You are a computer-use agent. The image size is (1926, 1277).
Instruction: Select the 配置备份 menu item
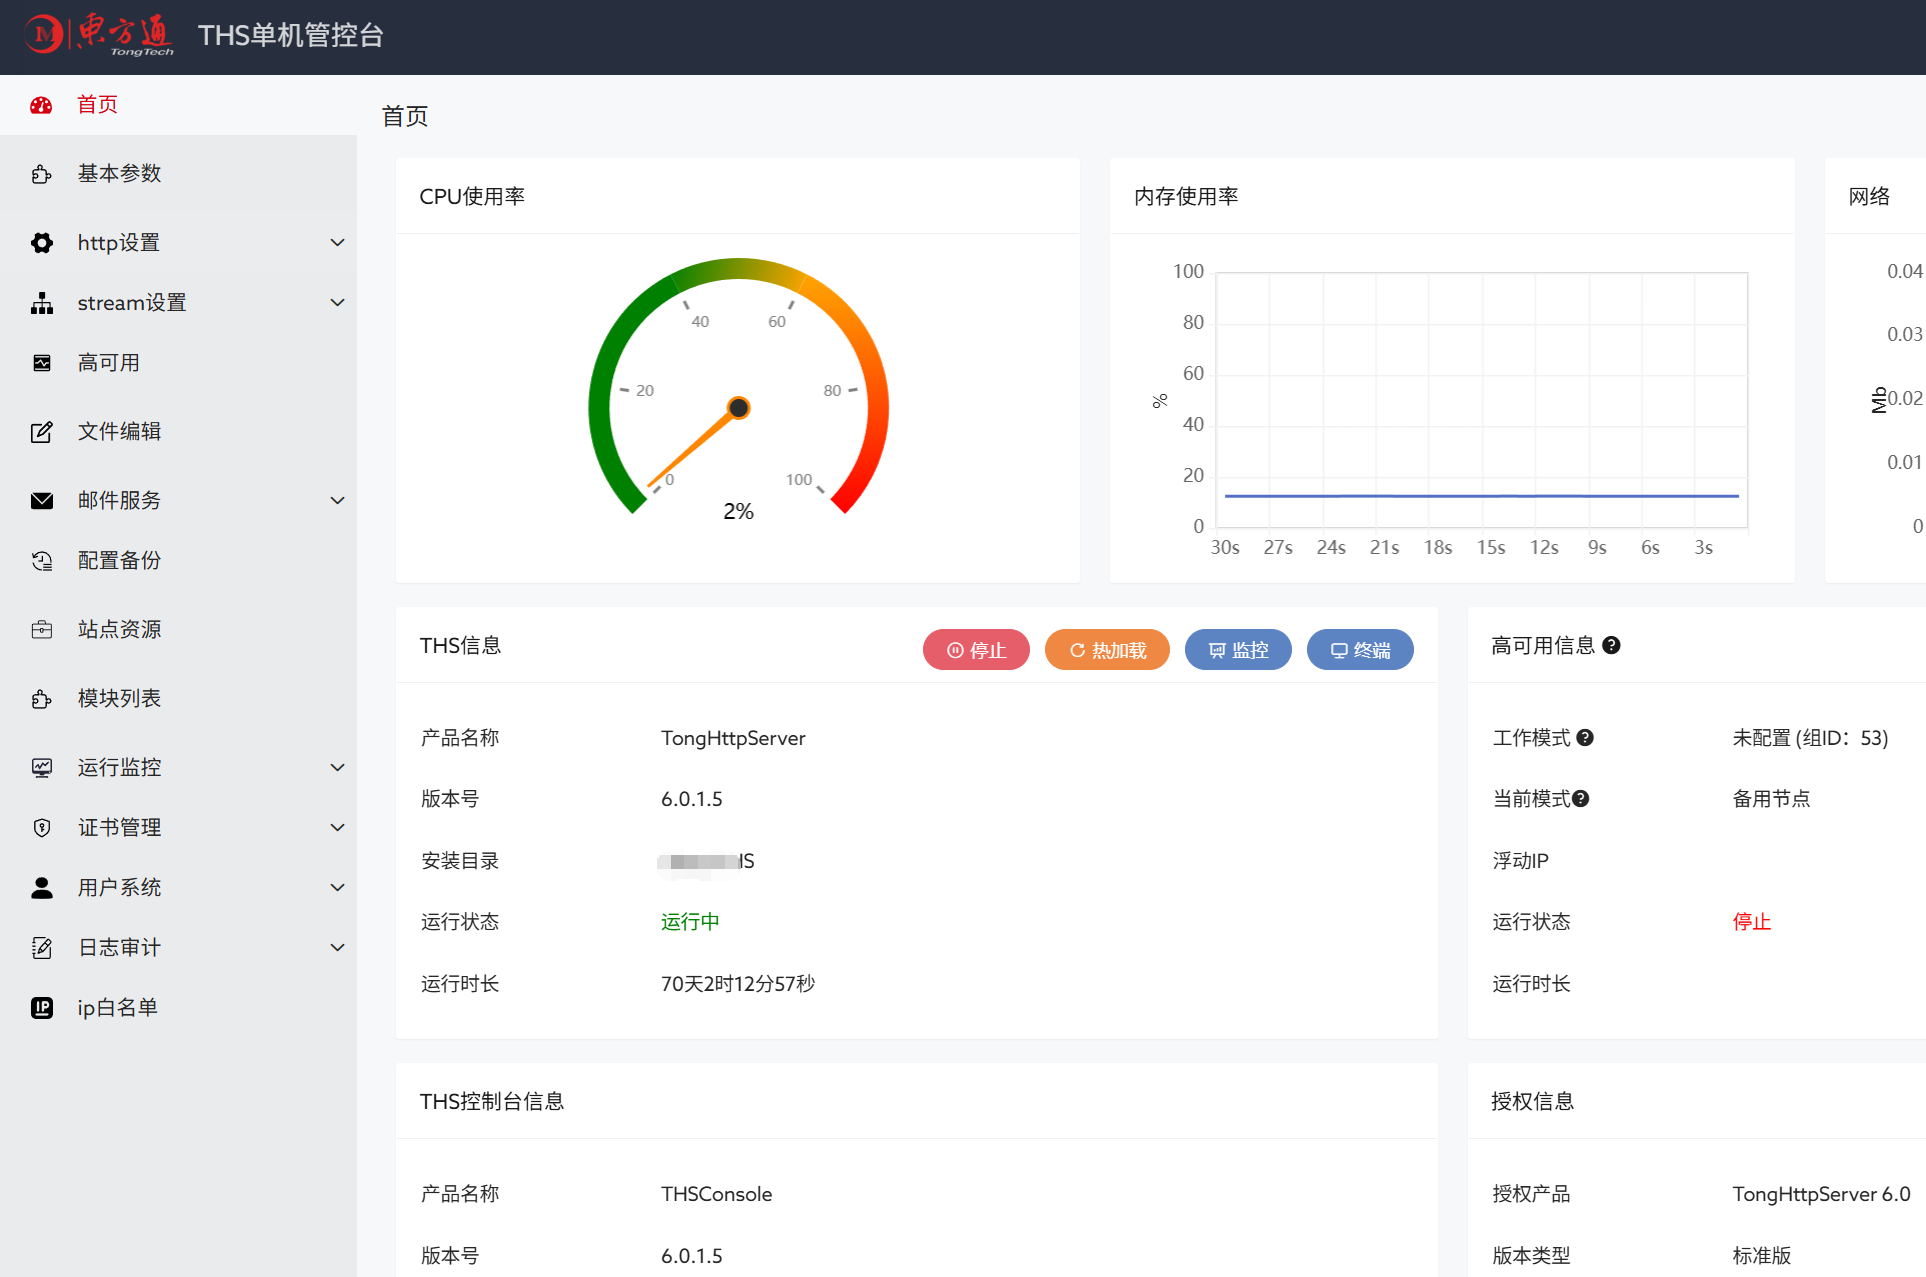(178, 561)
